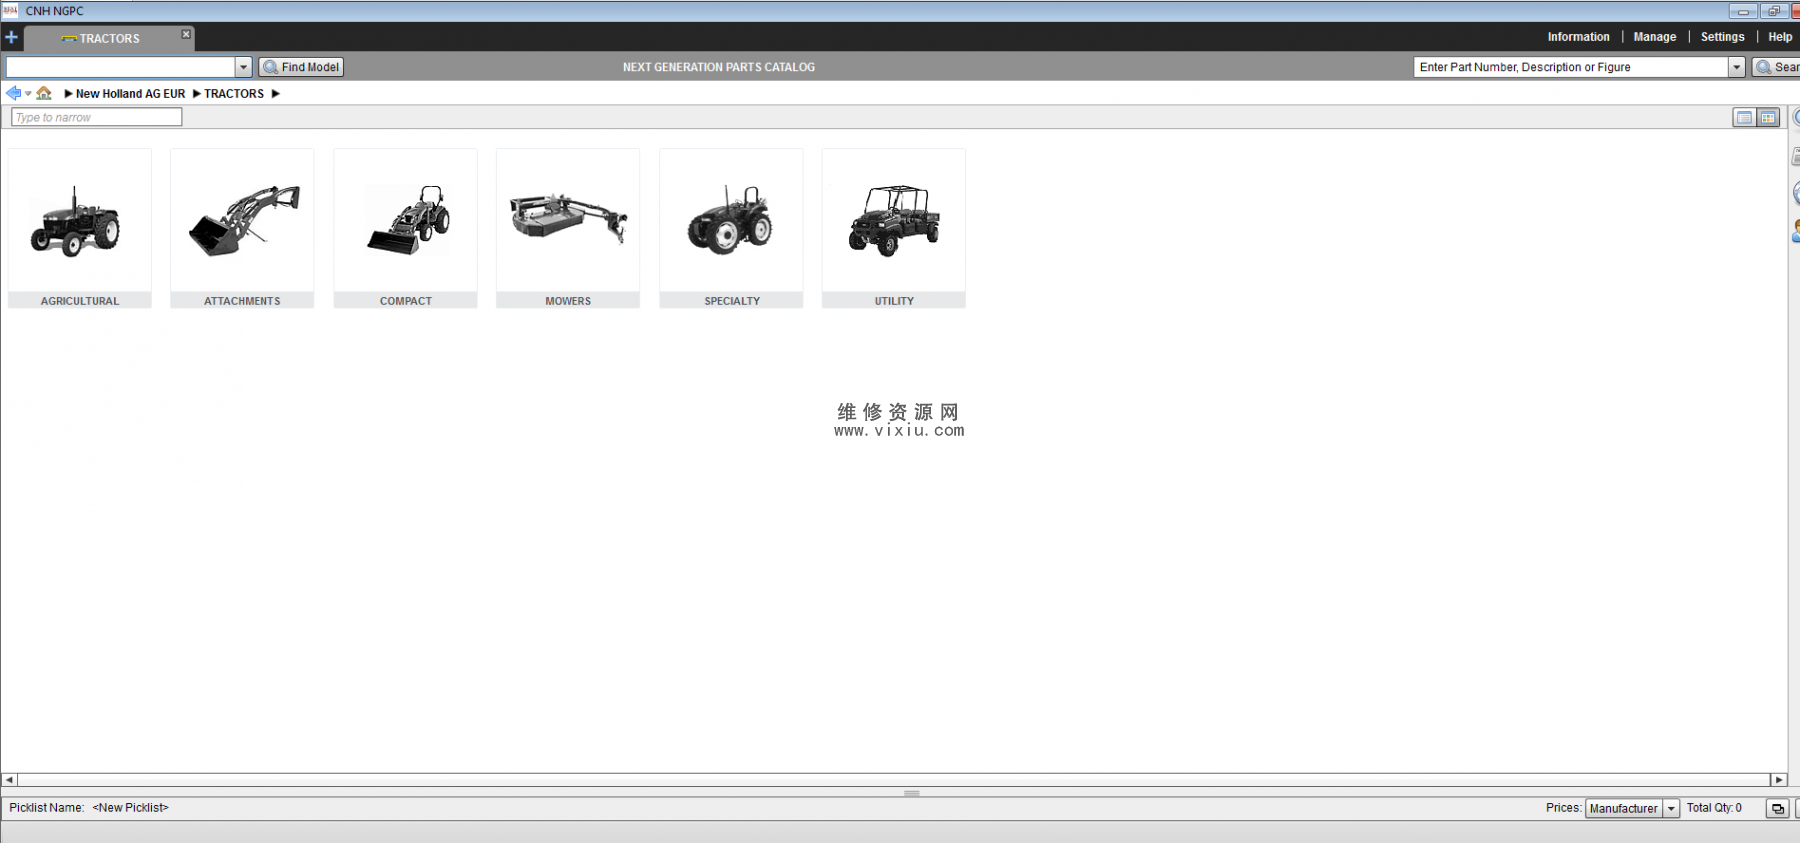Expand arrow before TRACTORS breadcrumb
The width and height of the screenshot is (1800, 843).
197,94
